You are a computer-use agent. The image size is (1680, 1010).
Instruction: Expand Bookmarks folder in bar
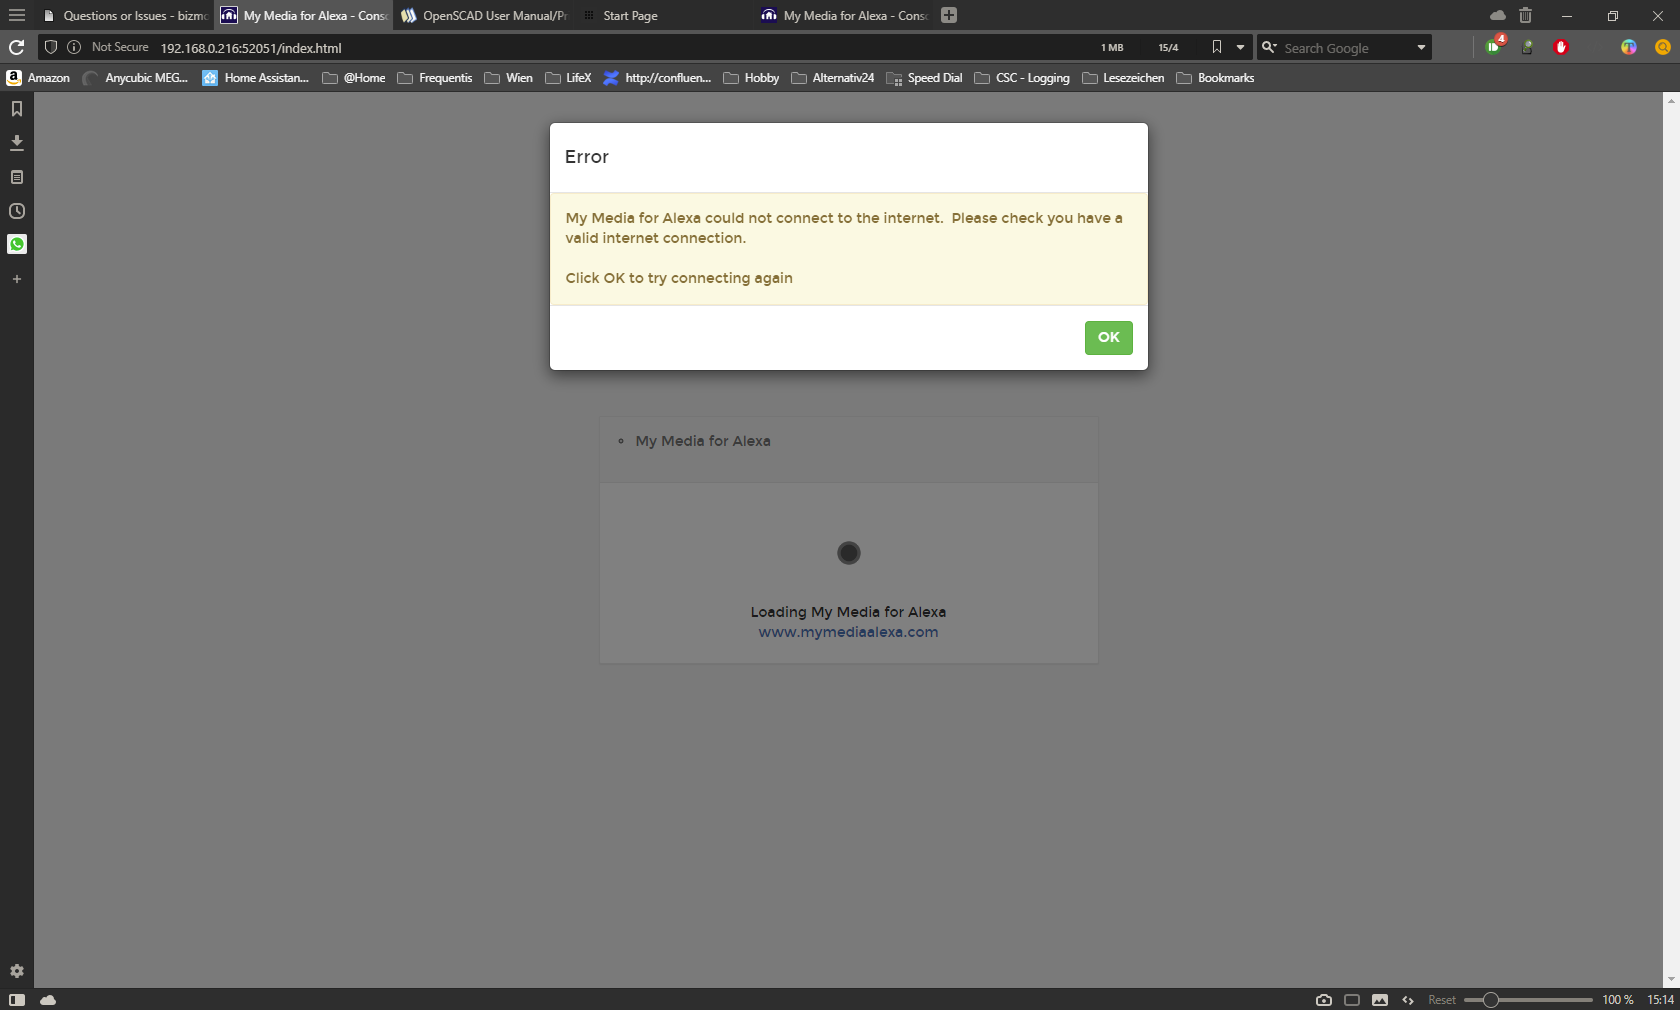[1215, 78]
